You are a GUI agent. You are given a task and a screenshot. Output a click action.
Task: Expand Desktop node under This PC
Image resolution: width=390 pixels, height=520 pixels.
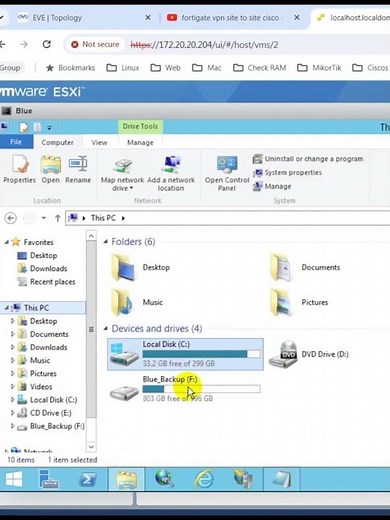click(x=13, y=321)
